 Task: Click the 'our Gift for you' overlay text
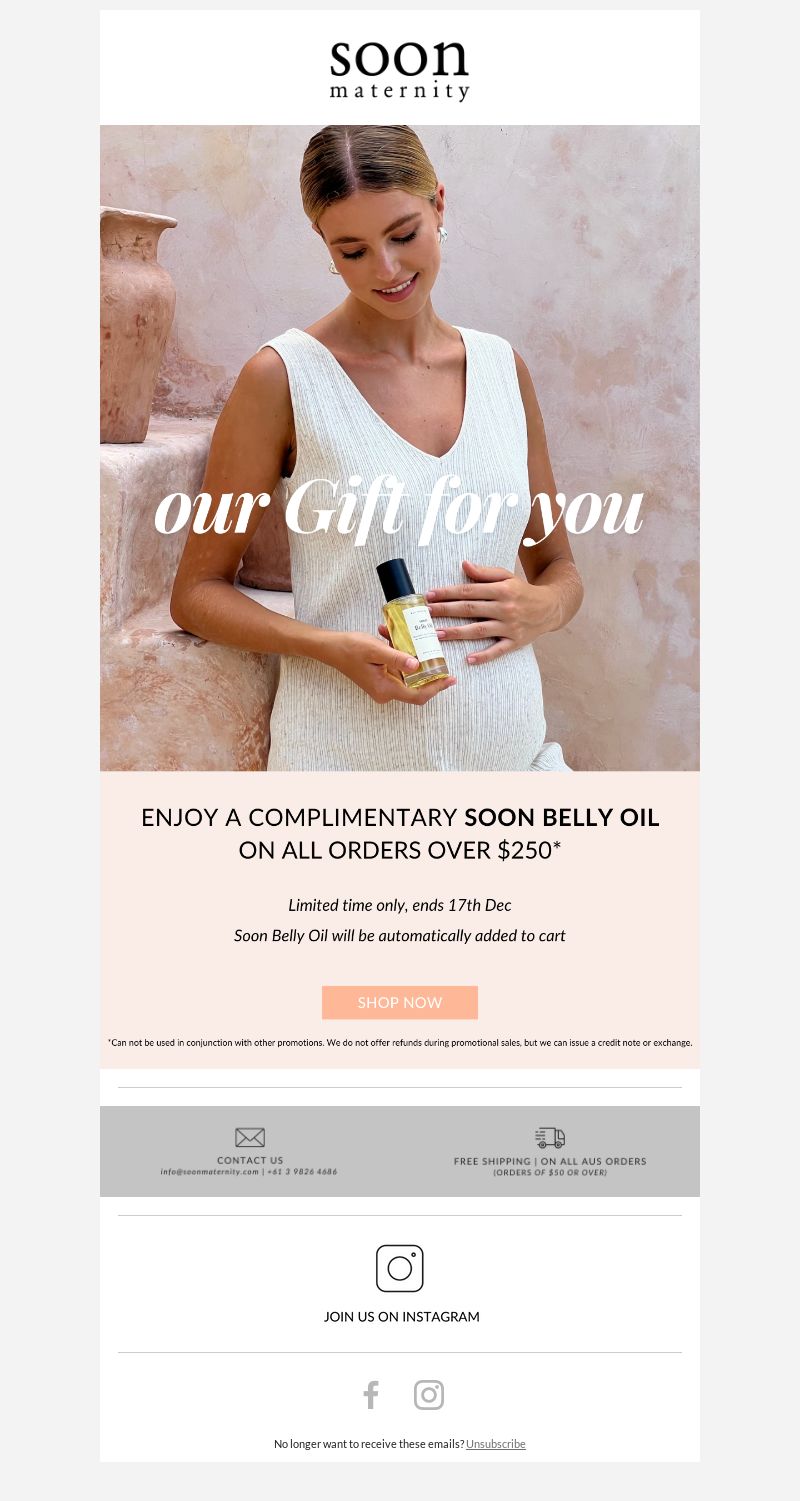tap(400, 510)
